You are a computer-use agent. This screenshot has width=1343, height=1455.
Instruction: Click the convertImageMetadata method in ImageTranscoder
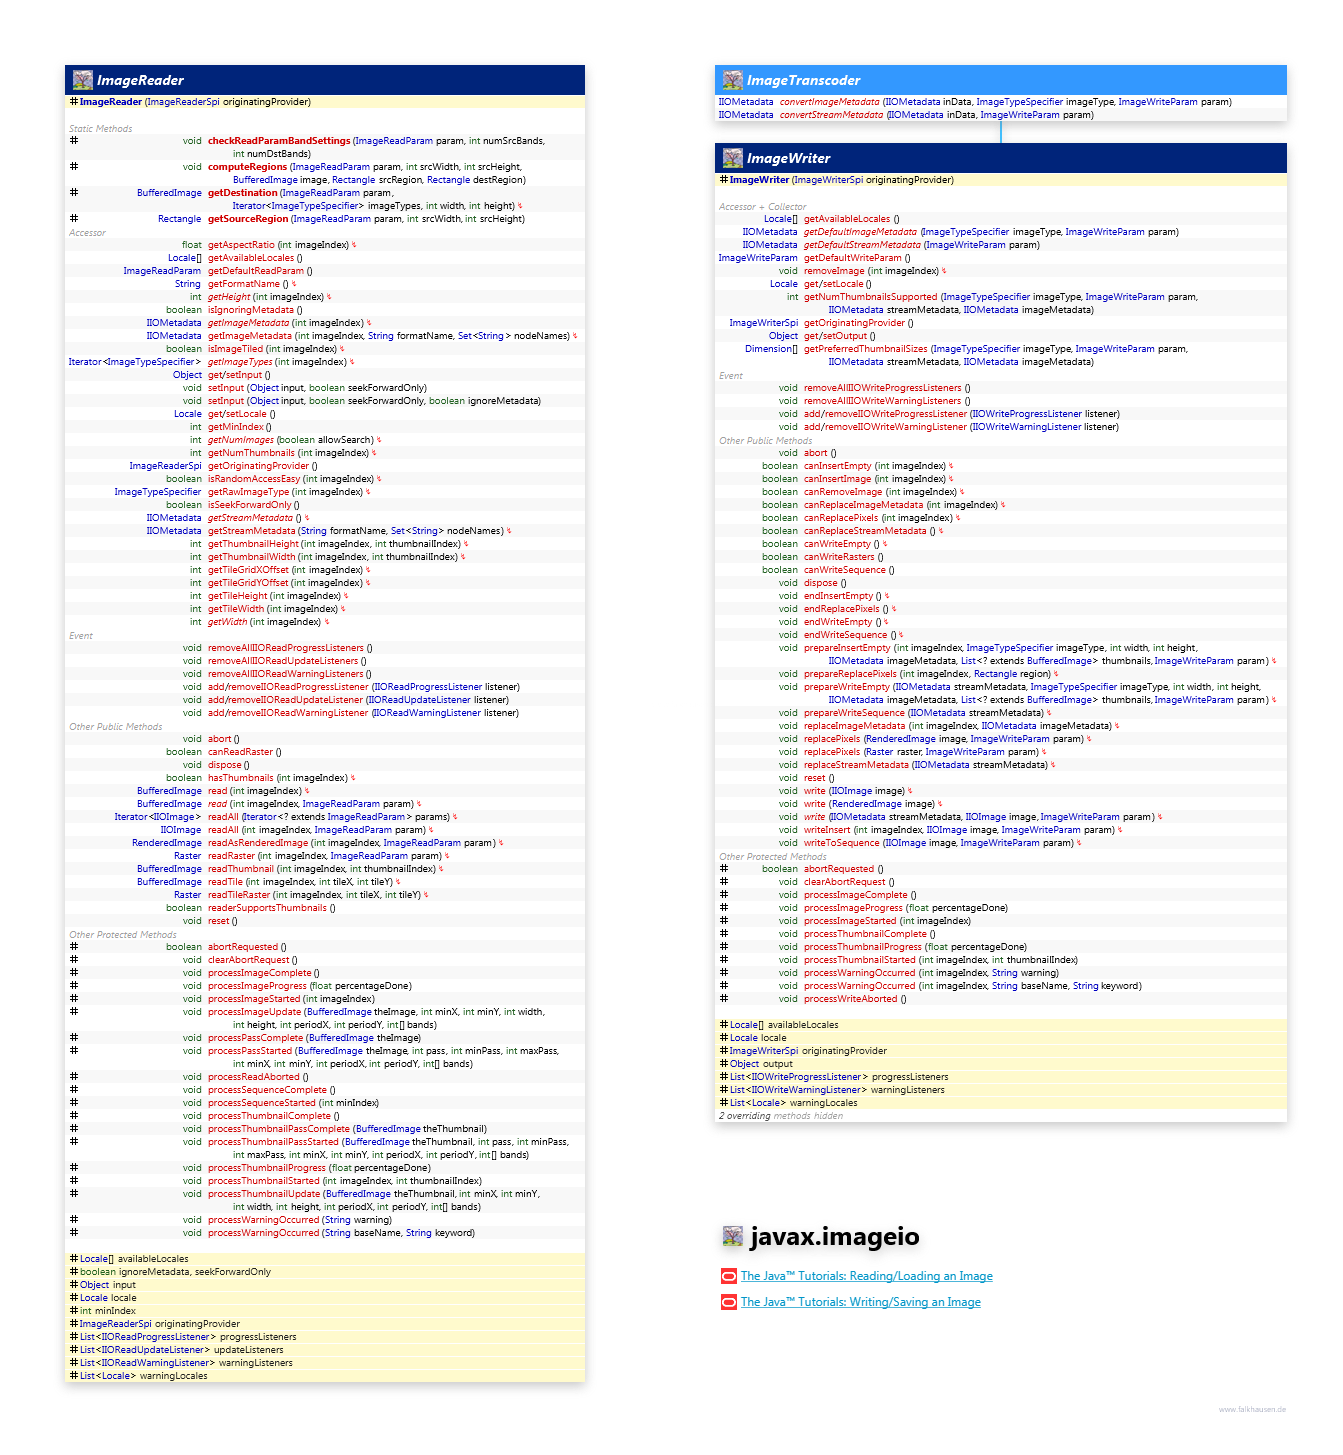tap(830, 102)
